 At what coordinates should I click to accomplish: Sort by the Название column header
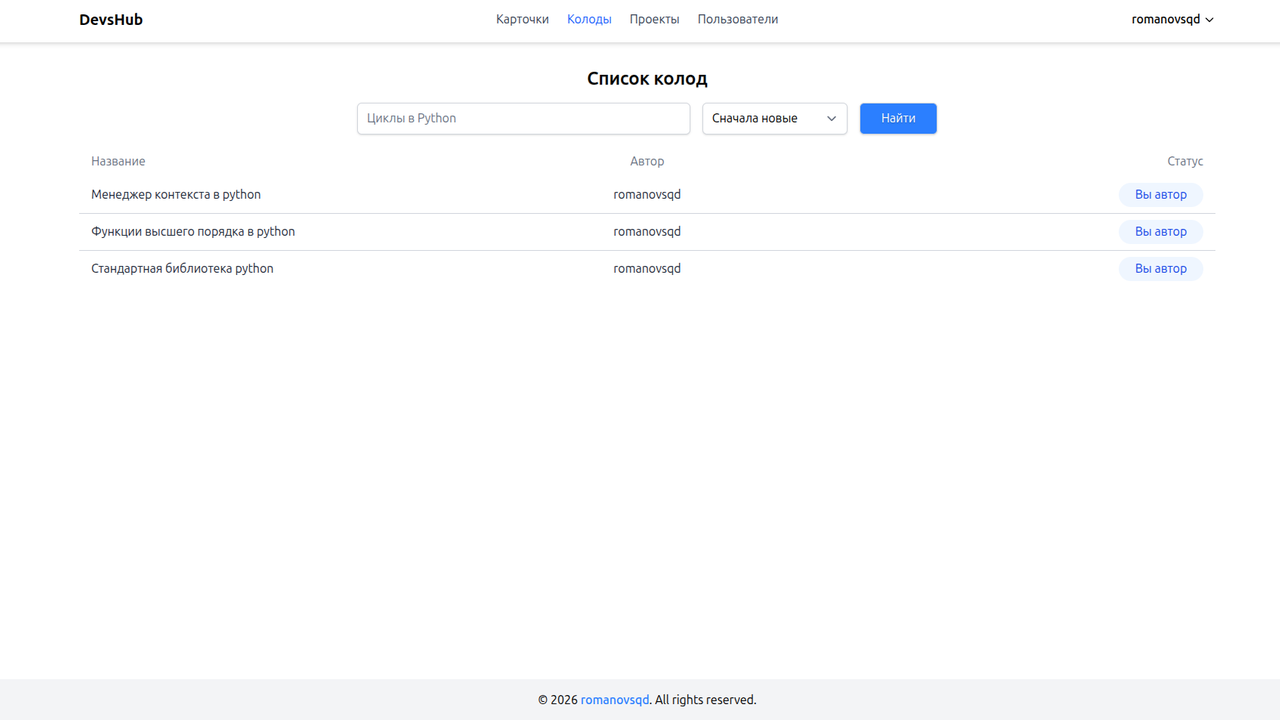(118, 161)
